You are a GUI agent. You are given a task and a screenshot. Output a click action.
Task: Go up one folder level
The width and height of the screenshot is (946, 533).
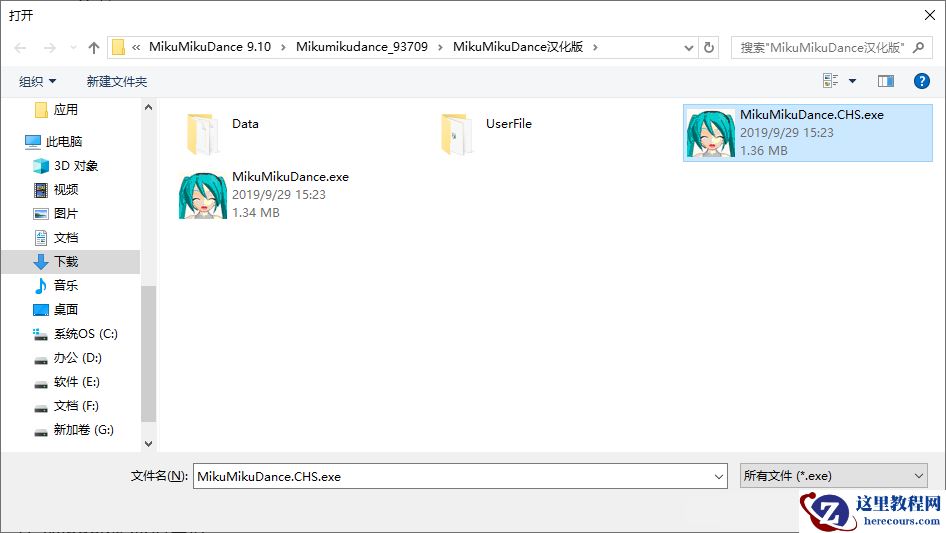click(x=94, y=48)
